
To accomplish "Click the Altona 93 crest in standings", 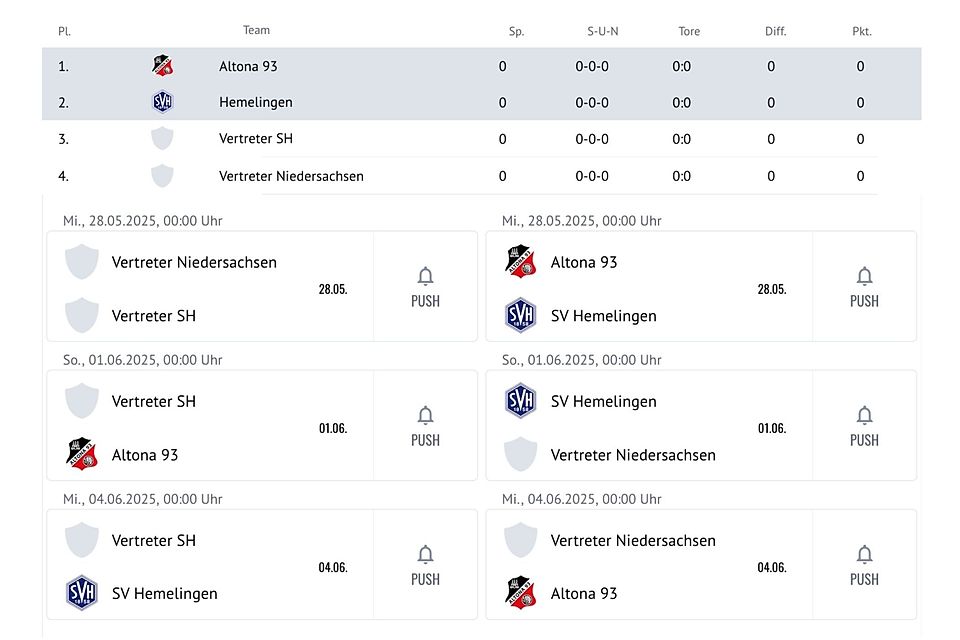I will 162,66.
